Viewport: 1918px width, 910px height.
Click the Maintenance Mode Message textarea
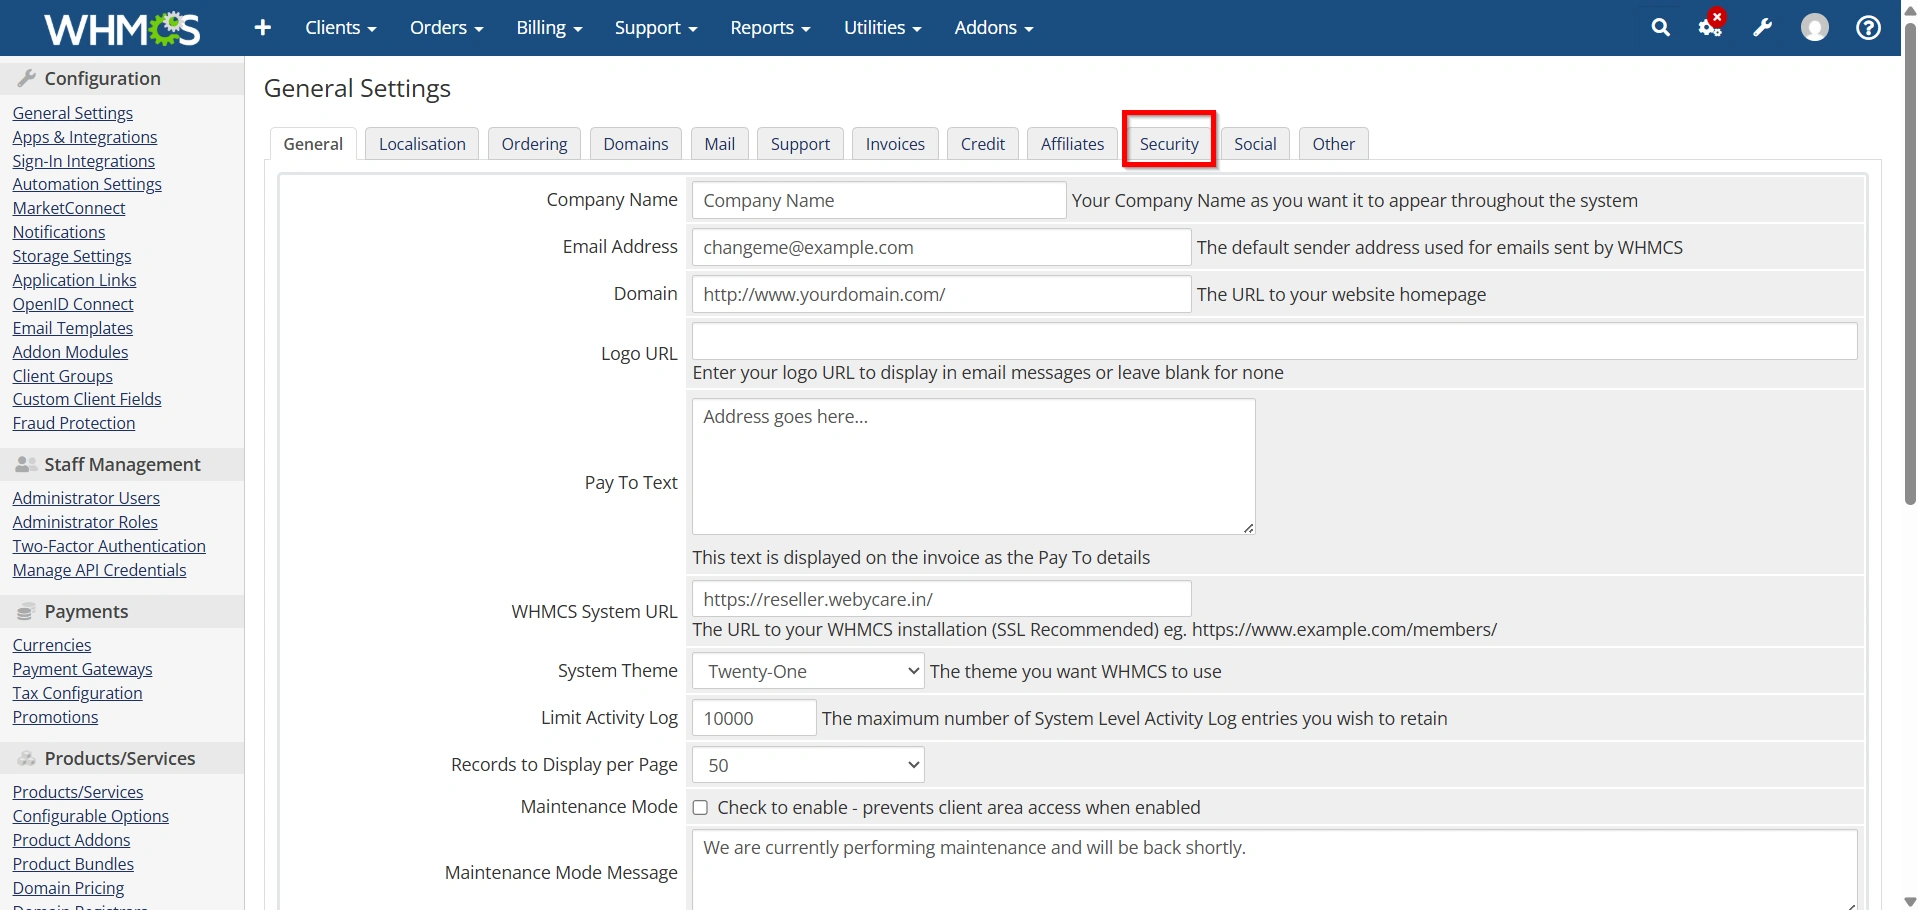point(1274,870)
